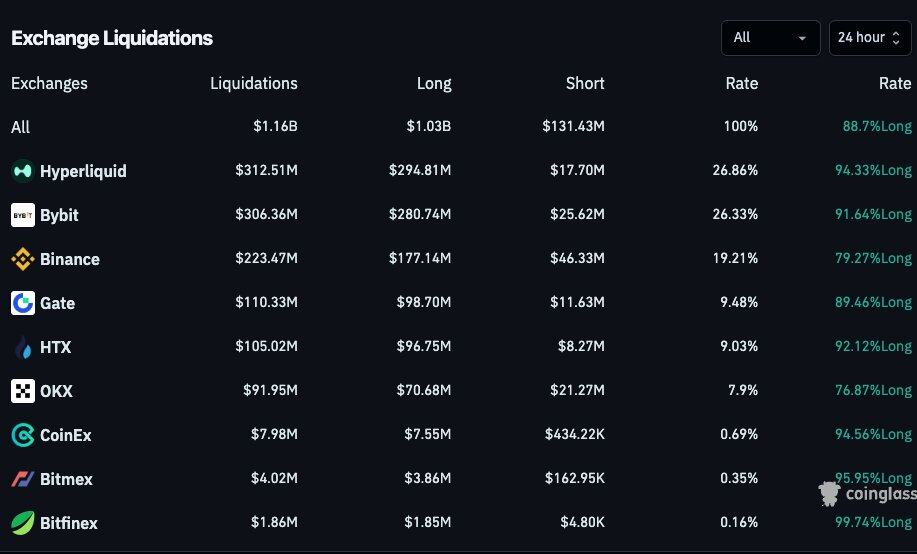Open the Binance exchange name link
Image resolution: width=917 pixels, height=554 pixels.
pyautogui.click(x=70, y=259)
